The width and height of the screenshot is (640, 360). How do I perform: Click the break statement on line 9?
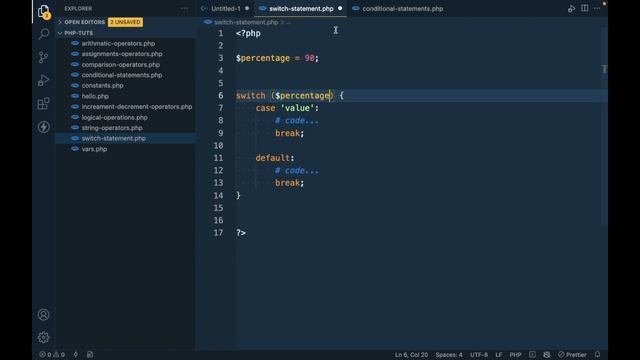(x=287, y=133)
